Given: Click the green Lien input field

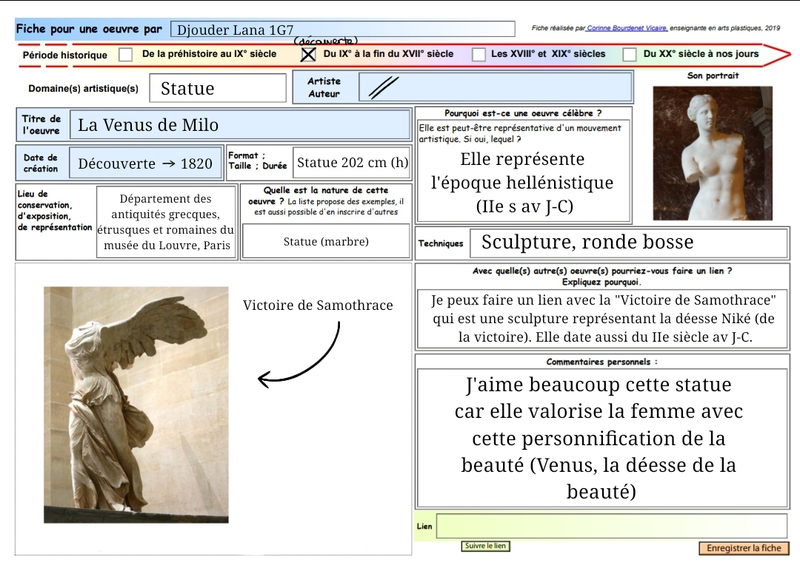Looking at the screenshot, I should [611, 526].
